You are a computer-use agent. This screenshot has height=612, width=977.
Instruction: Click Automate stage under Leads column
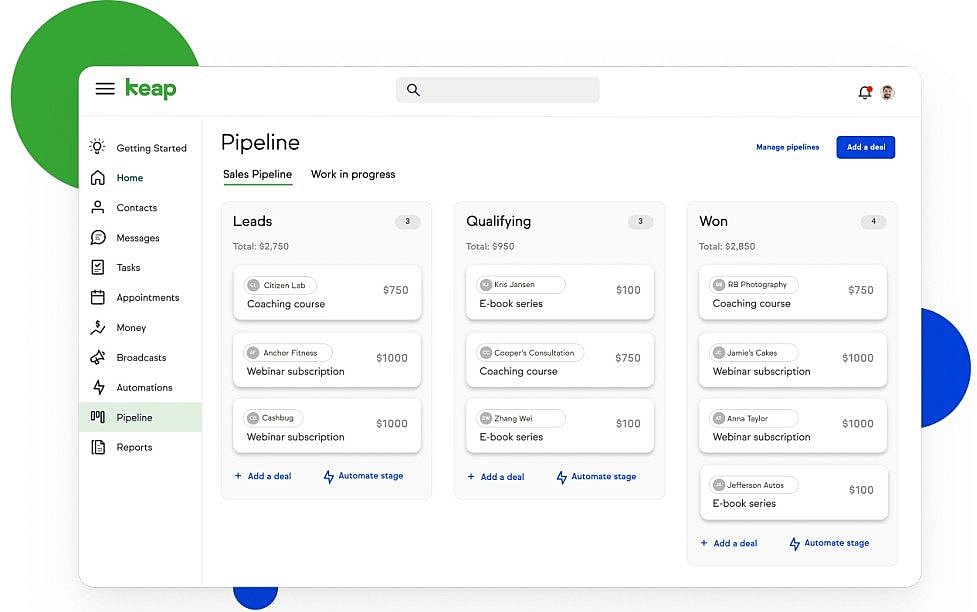coord(364,476)
